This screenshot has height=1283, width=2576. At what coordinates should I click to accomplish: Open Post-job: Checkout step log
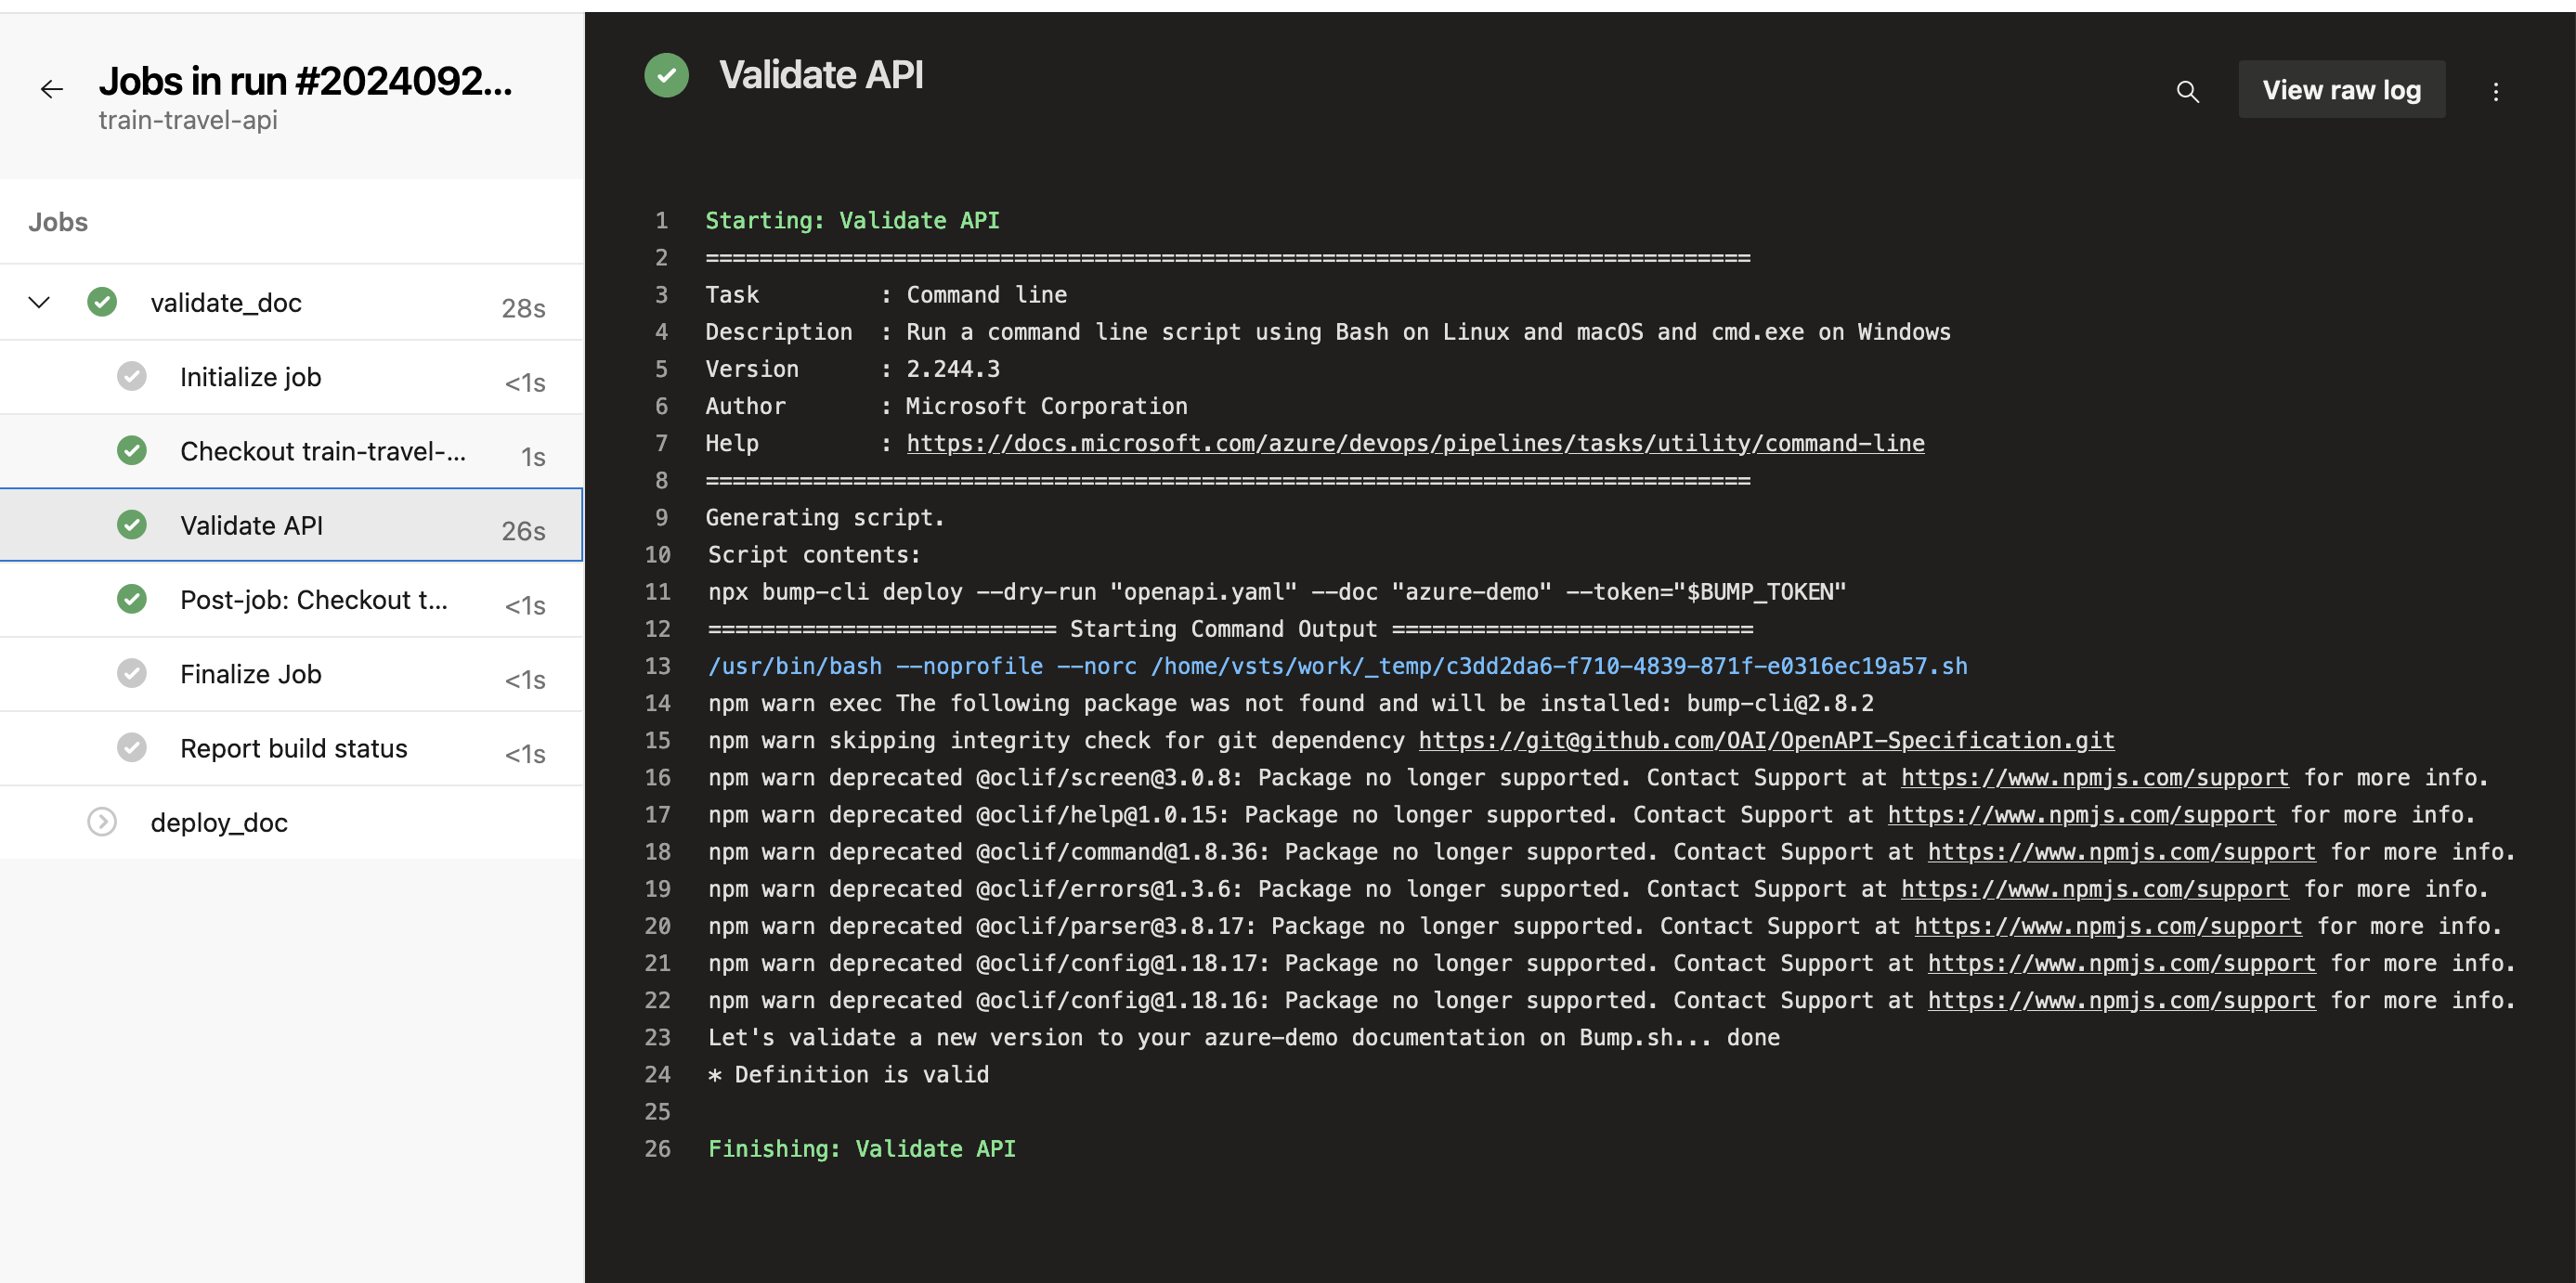313,600
